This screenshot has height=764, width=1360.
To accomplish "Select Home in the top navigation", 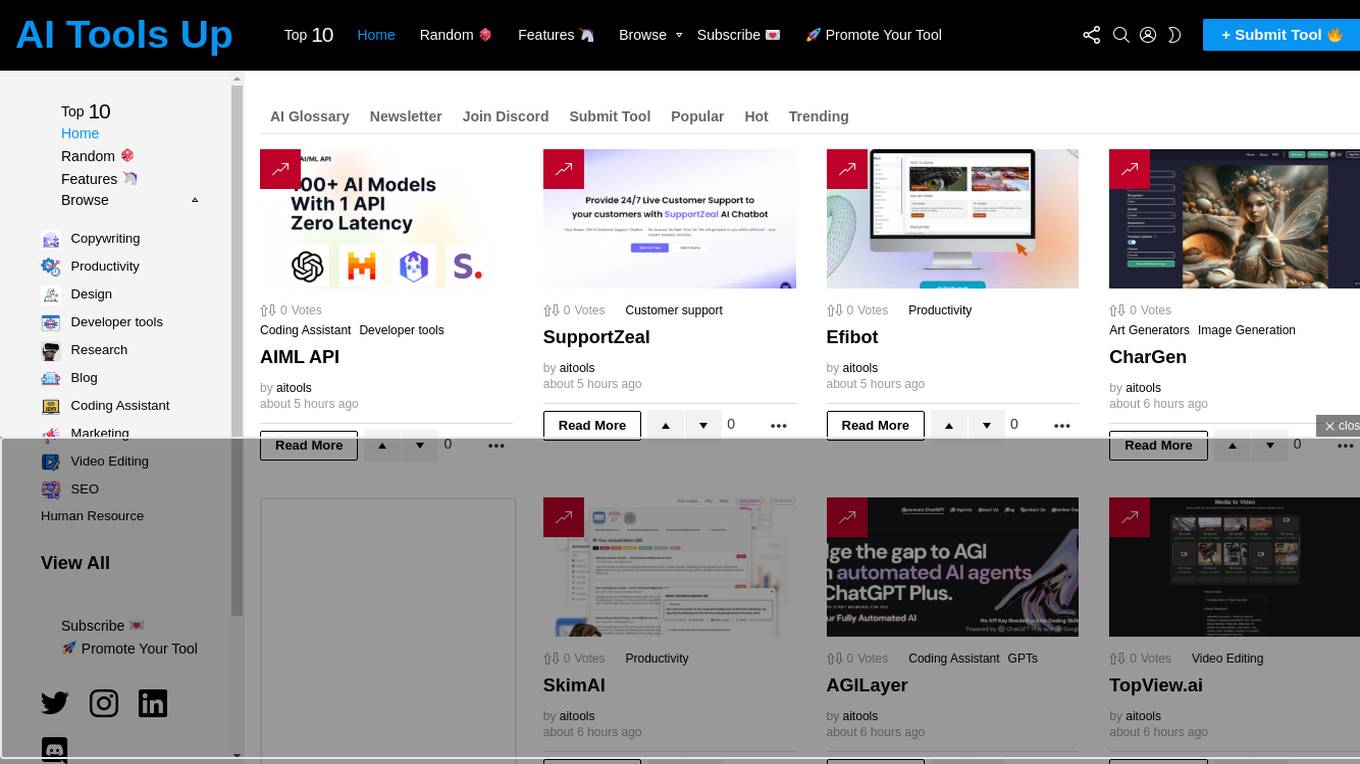I will pos(376,35).
